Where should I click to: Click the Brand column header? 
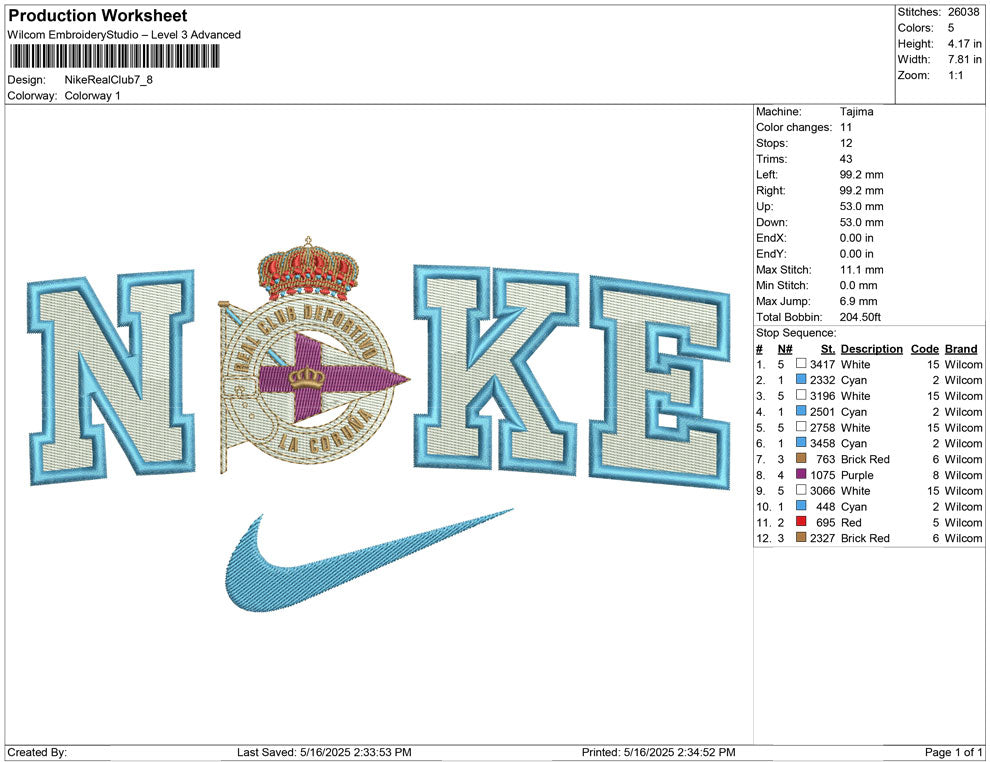961,348
